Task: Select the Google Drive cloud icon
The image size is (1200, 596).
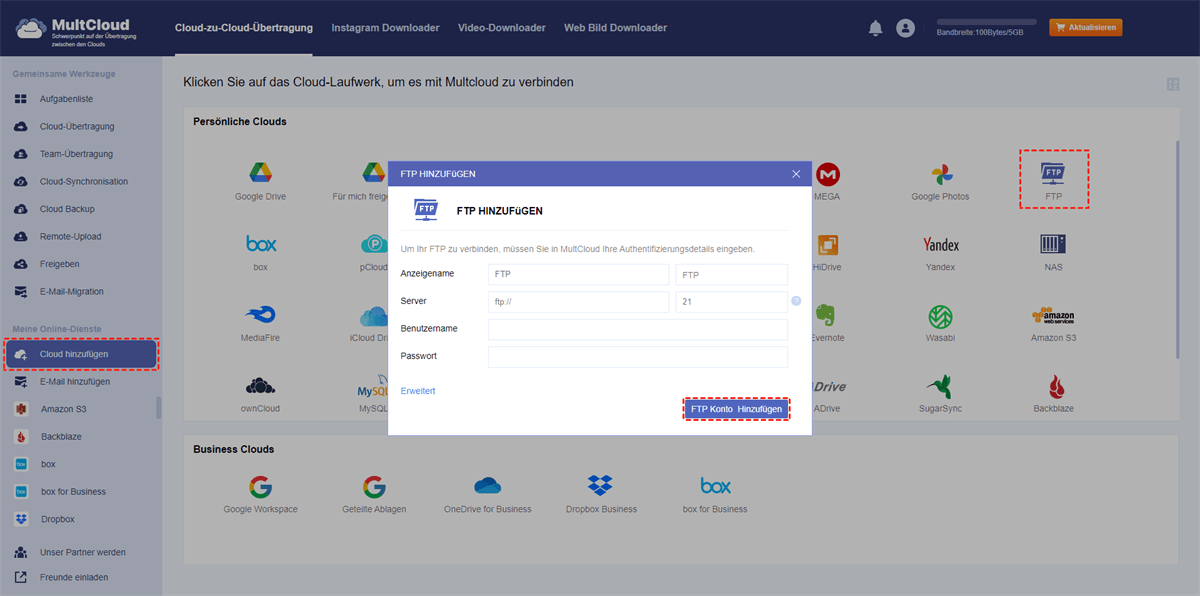Action: click(x=260, y=172)
